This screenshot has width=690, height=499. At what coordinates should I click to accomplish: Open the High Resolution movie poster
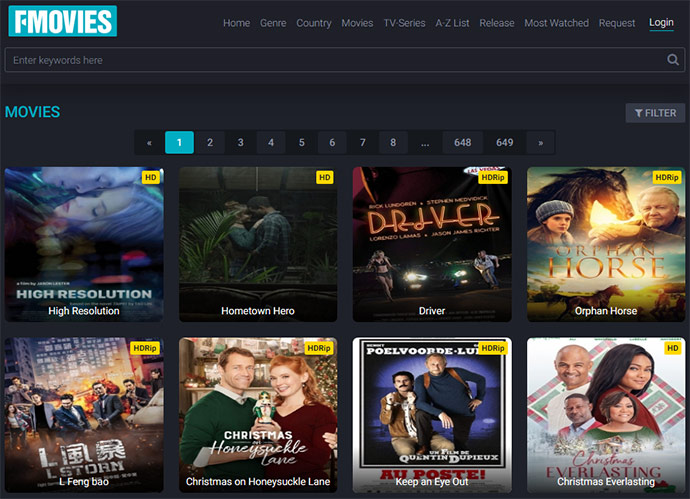pyautogui.click(x=84, y=244)
